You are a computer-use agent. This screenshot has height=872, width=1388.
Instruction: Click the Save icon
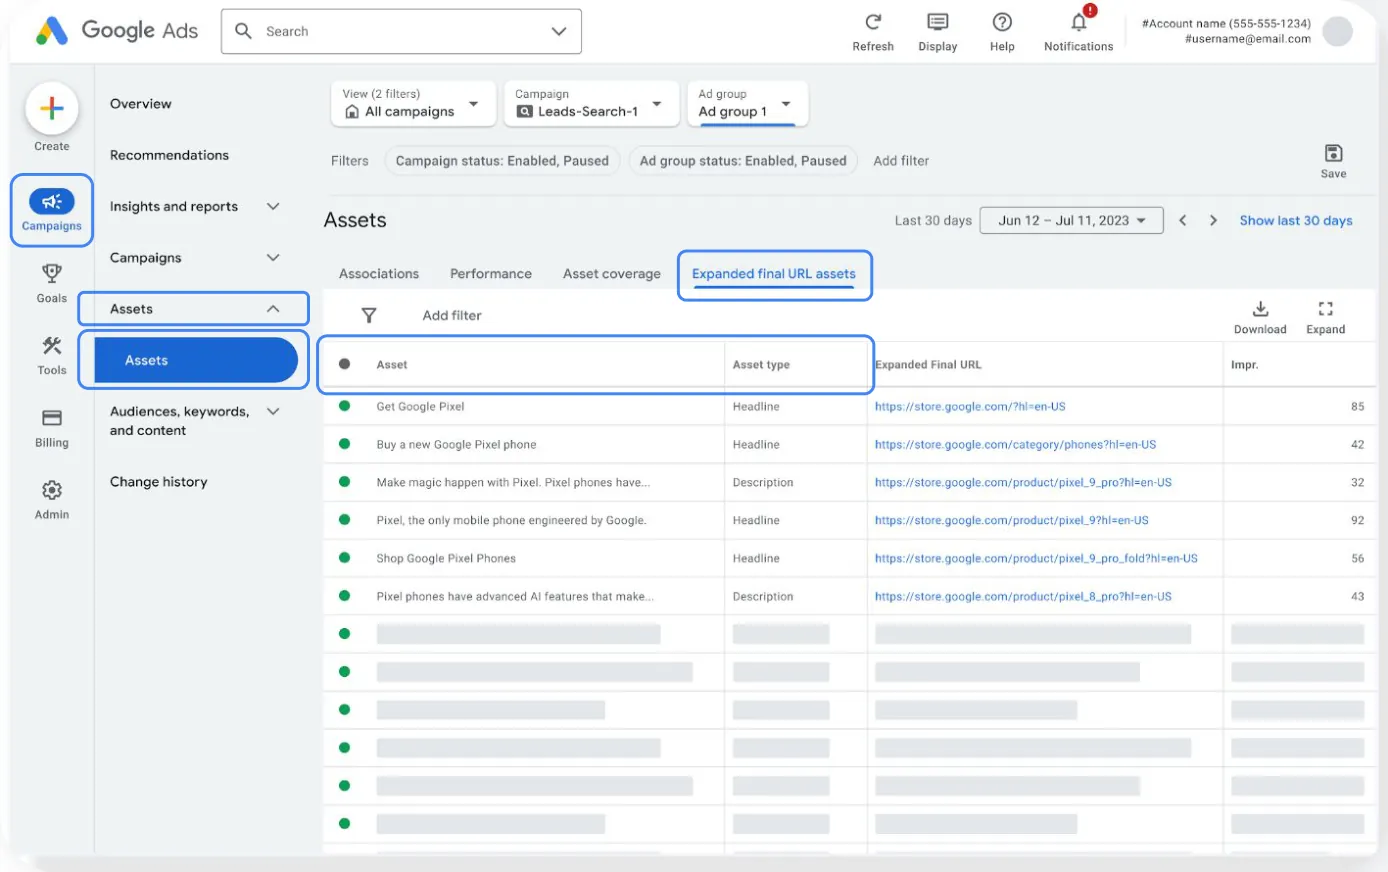1333,153
